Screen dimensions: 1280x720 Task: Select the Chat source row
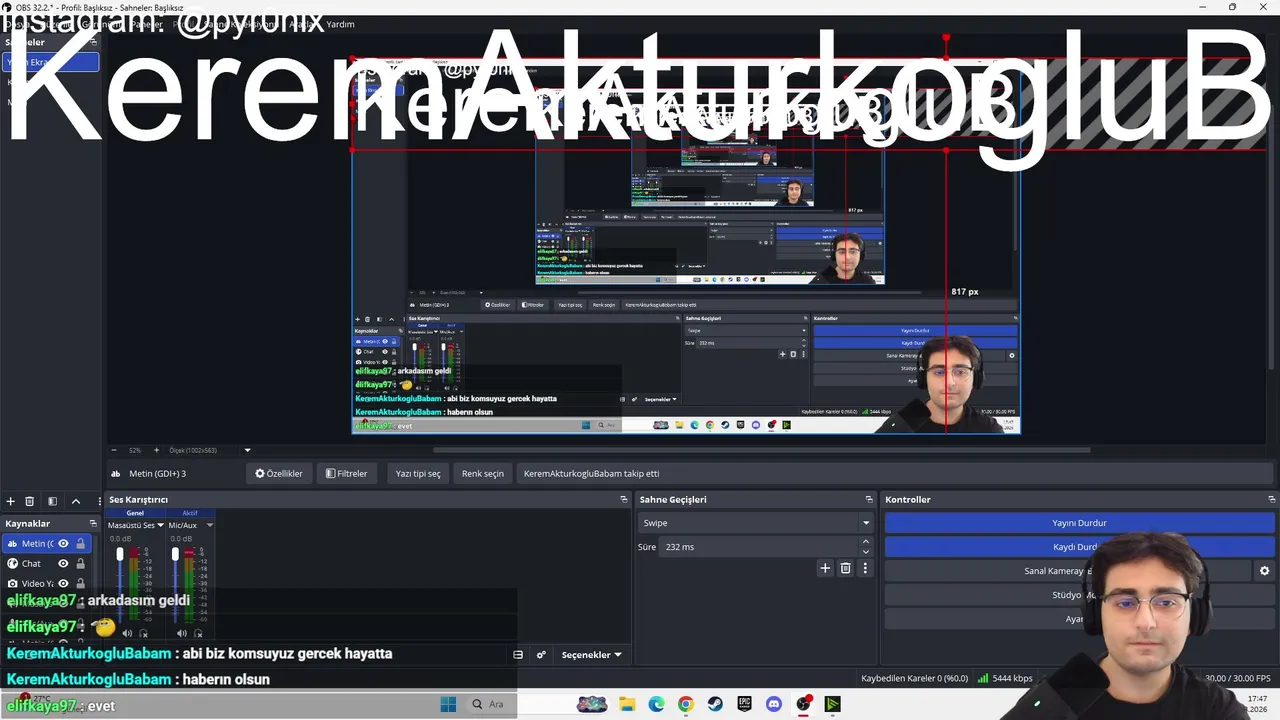coord(47,563)
